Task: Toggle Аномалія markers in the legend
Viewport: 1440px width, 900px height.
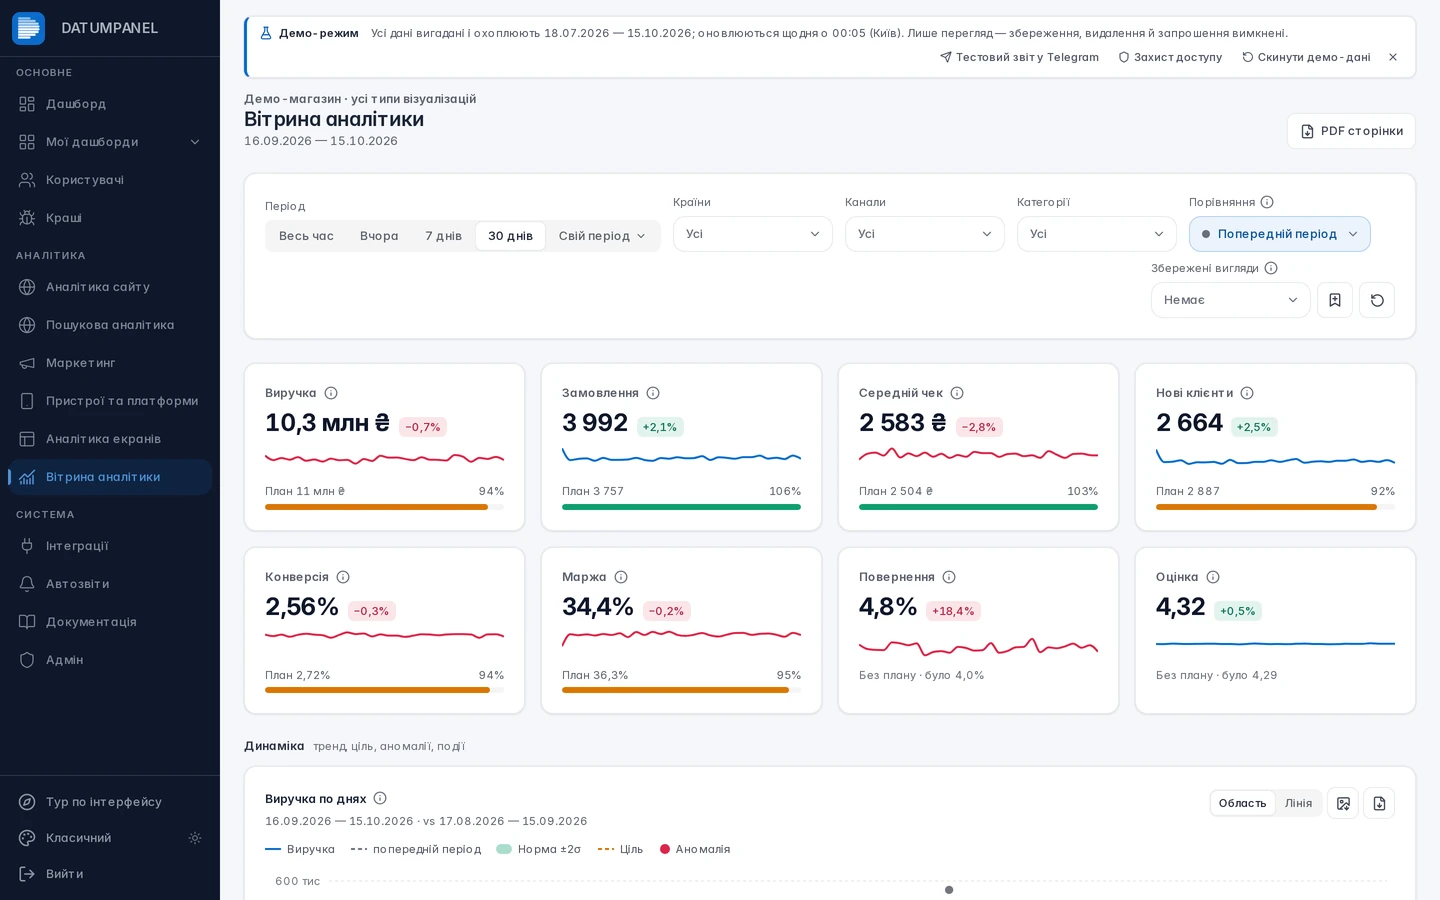Action: (695, 849)
